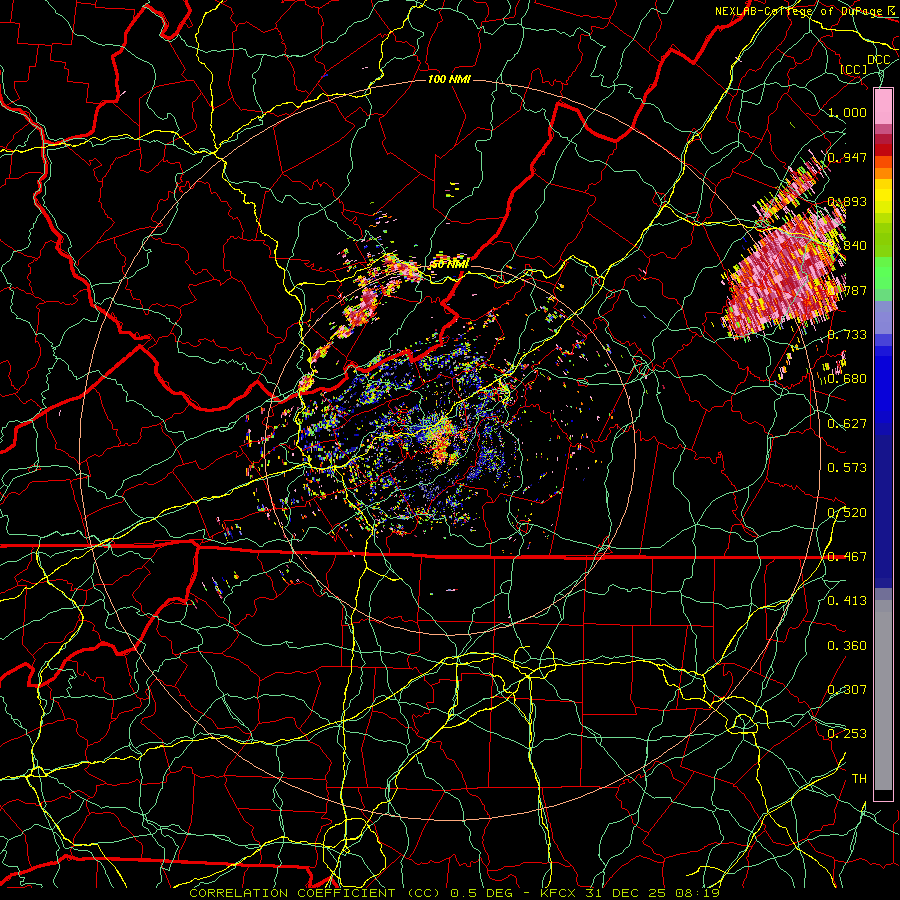Click the CORRELATION COEFFICIENT (CC) caption text
Viewport: 900px width, 900px height.
(315, 893)
